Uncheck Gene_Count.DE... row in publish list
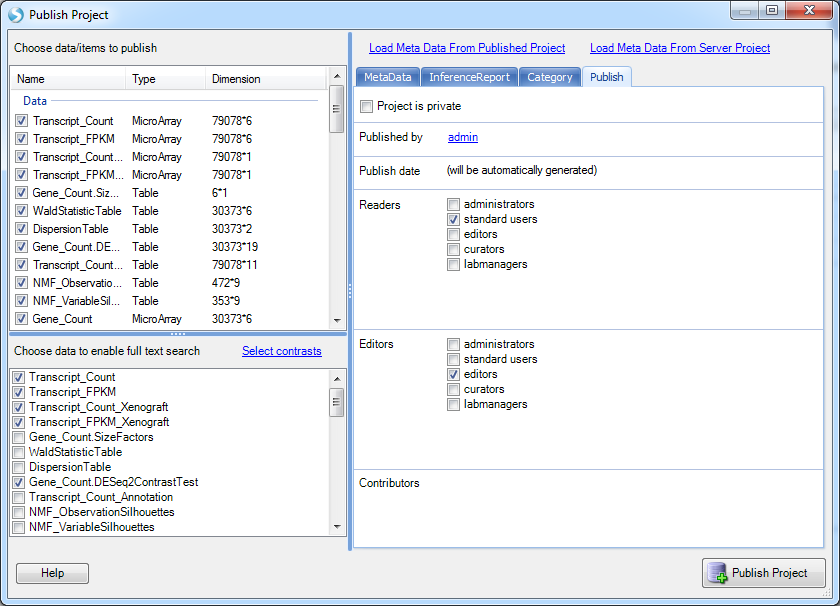This screenshot has height=606, width=840. coord(21,247)
